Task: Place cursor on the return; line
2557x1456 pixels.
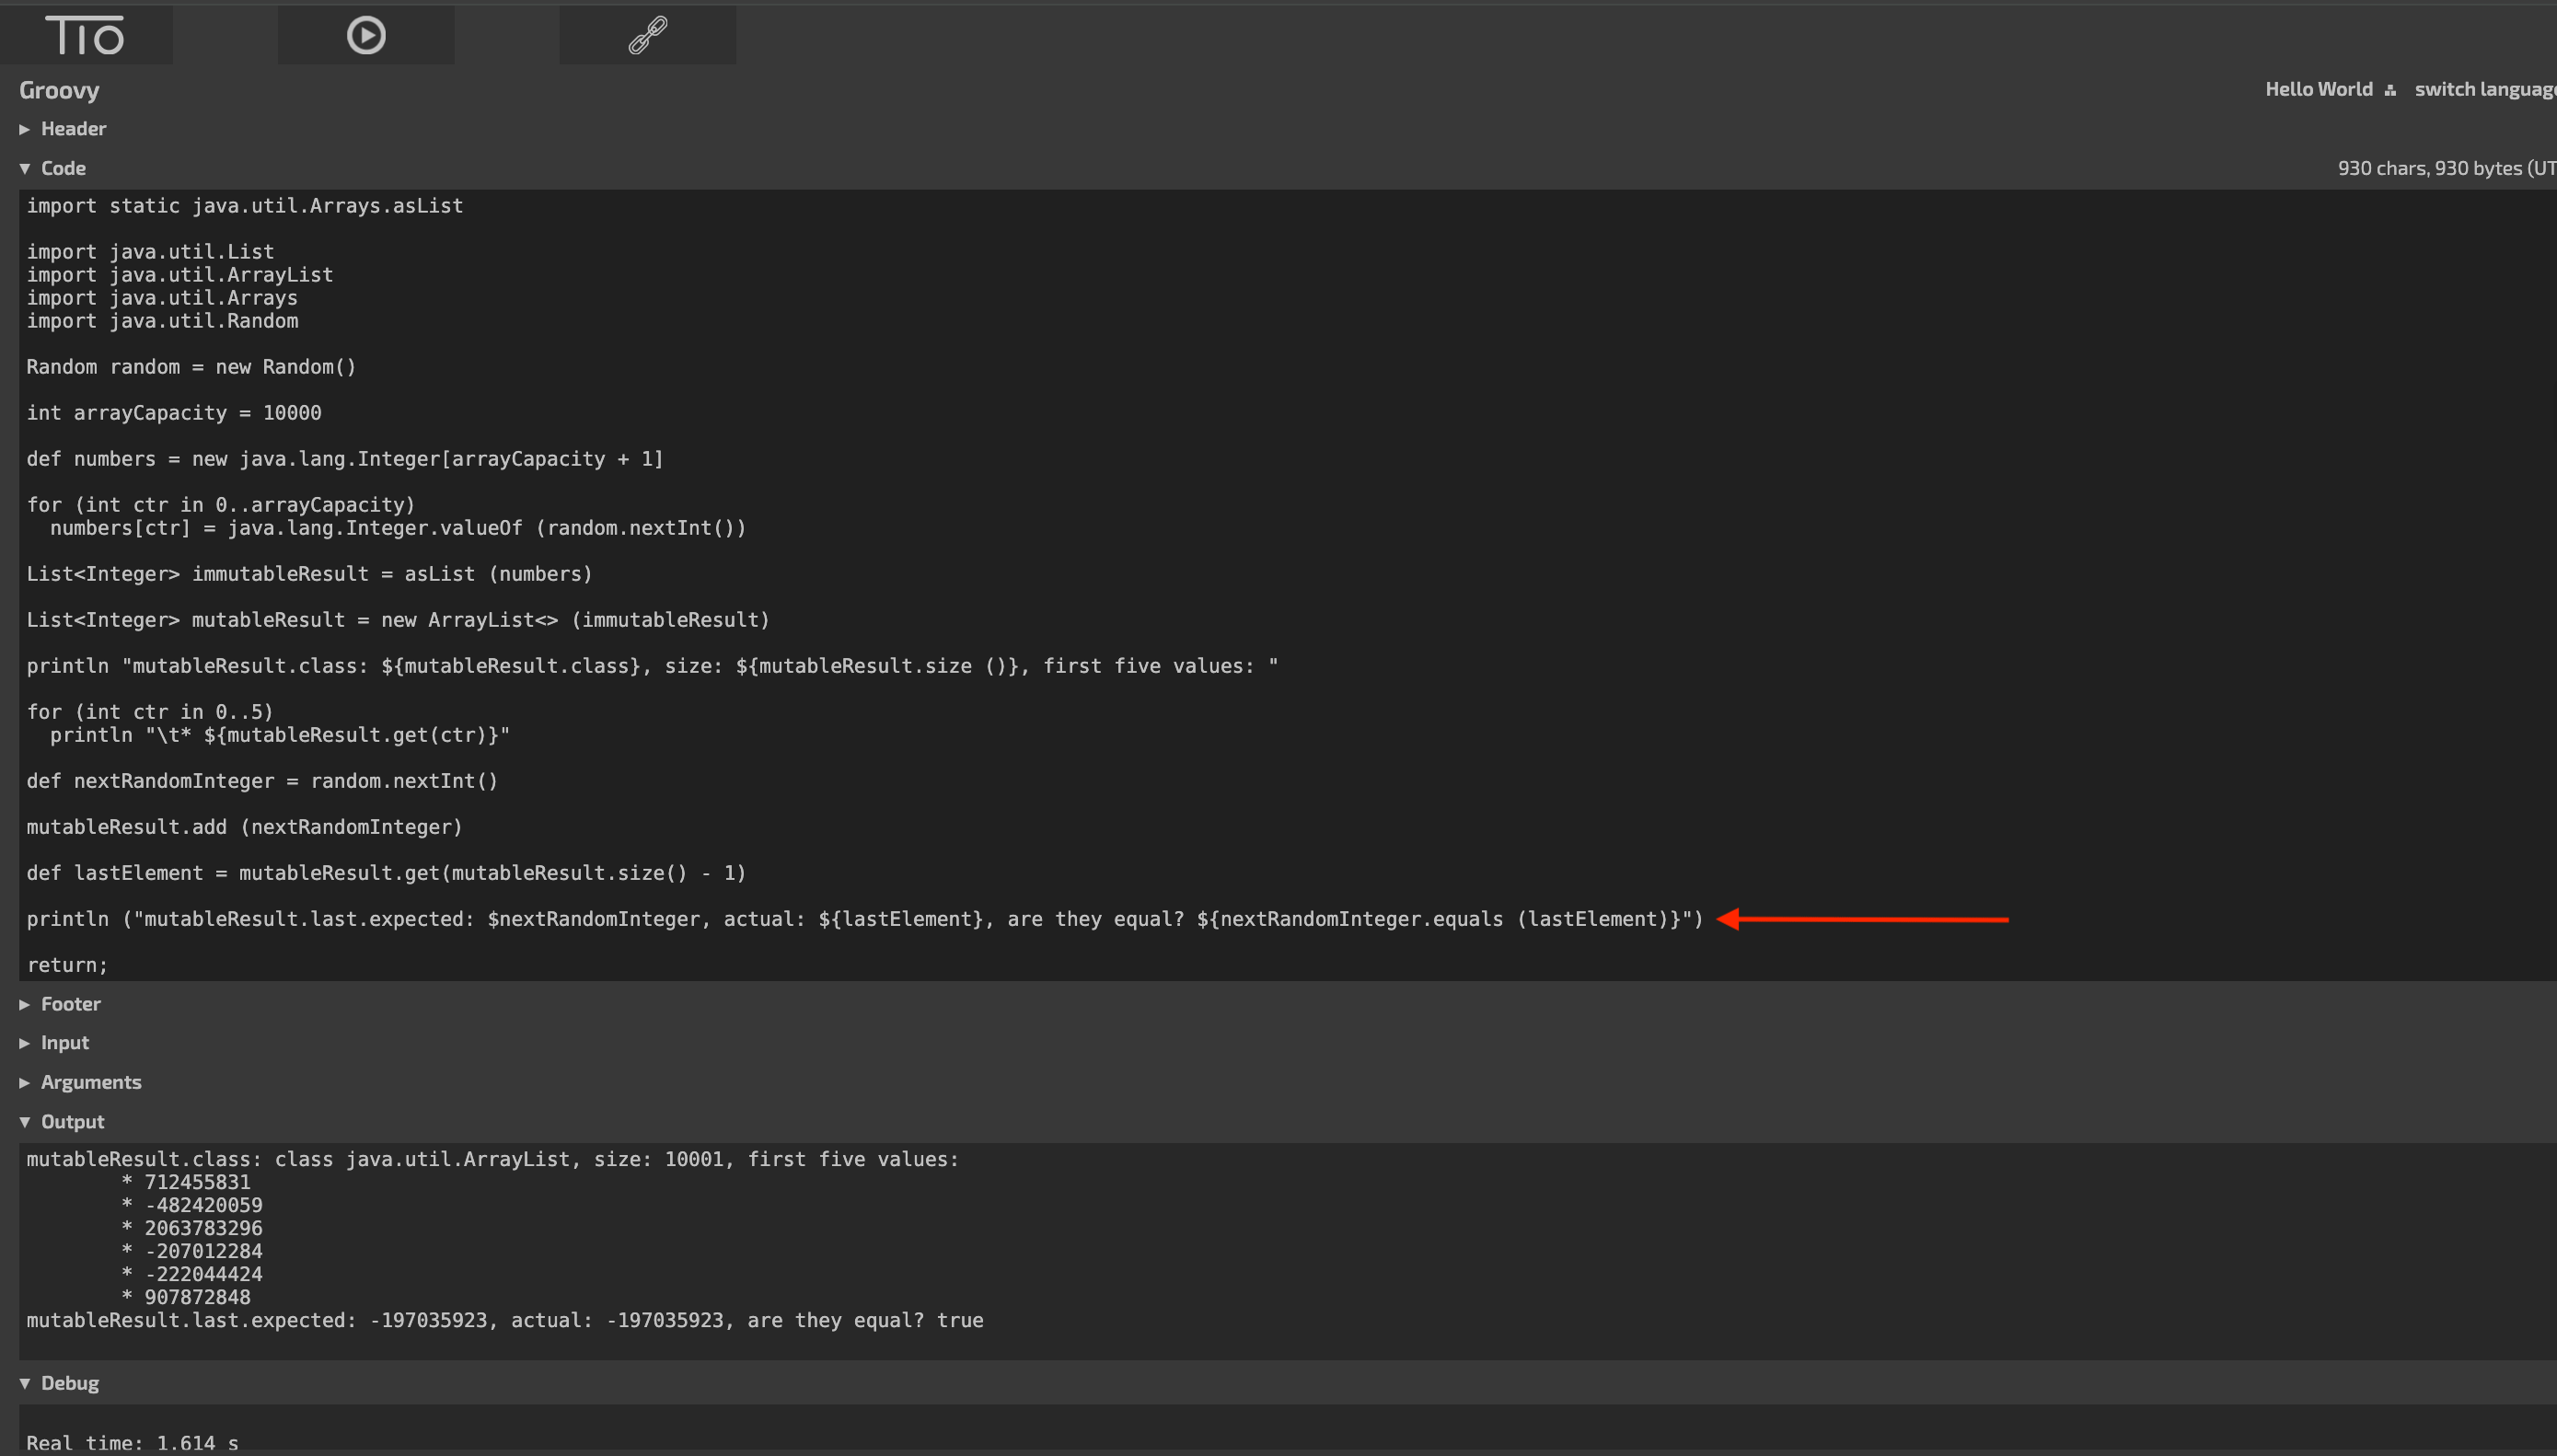Action: pos(67,965)
